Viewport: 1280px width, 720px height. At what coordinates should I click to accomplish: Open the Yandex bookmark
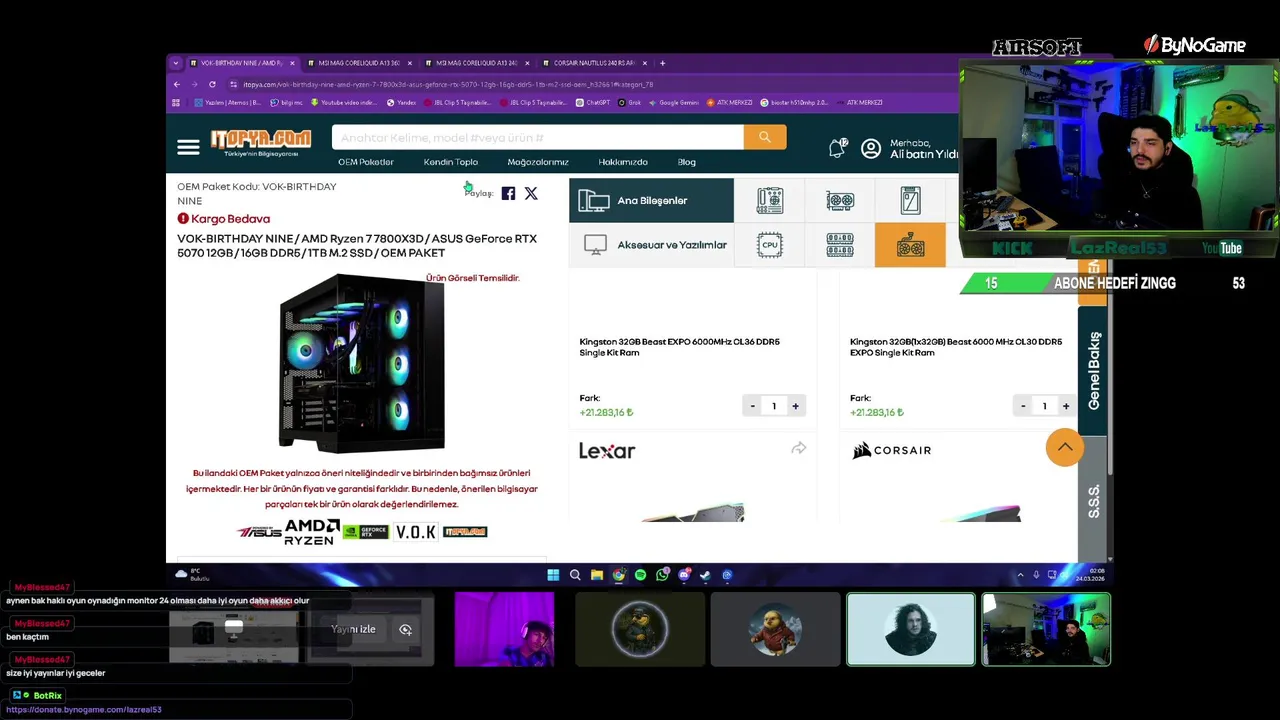click(x=401, y=102)
